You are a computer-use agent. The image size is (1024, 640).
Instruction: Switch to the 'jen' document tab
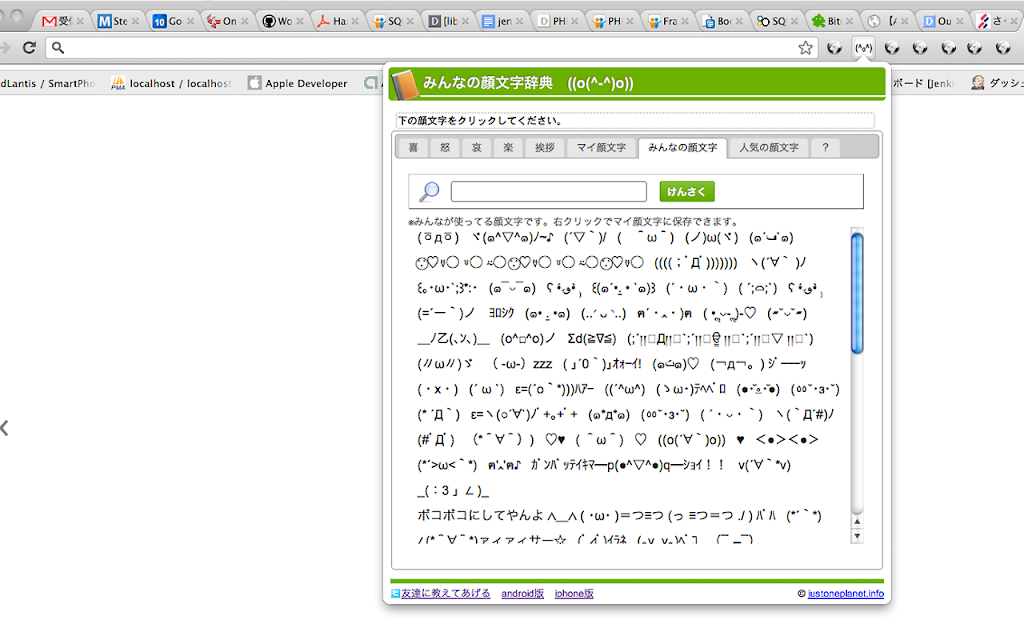coord(496,21)
